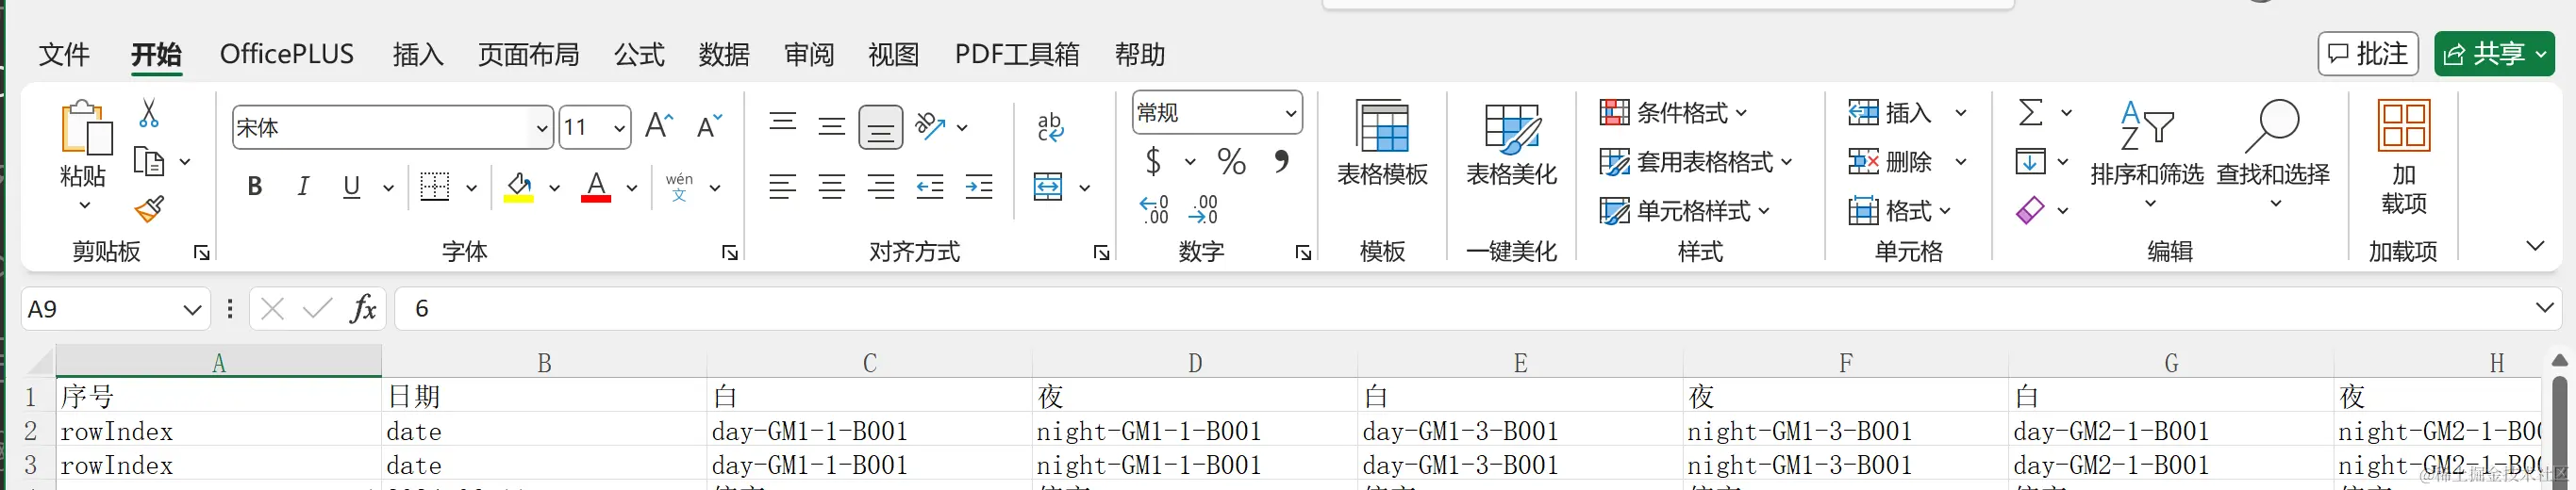Click the 批注 comments button
The height and width of the screenshot is (490, 2576).
(x=2367, y=54)
